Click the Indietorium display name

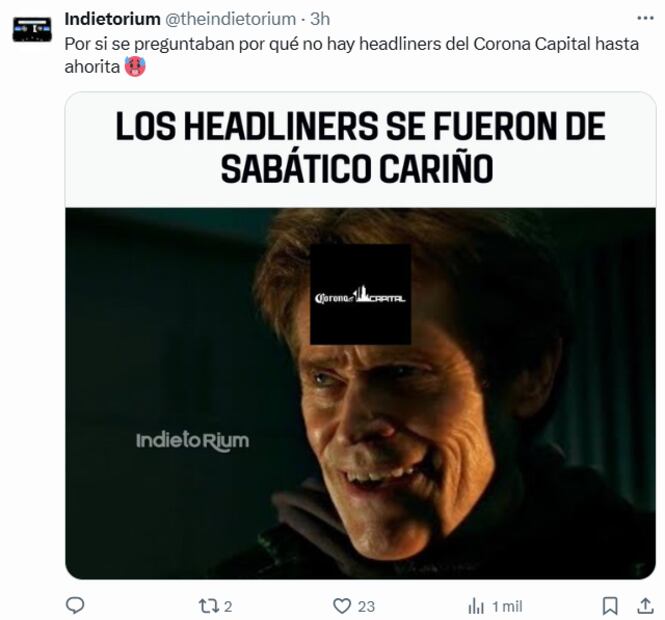(x=112, y=19)
